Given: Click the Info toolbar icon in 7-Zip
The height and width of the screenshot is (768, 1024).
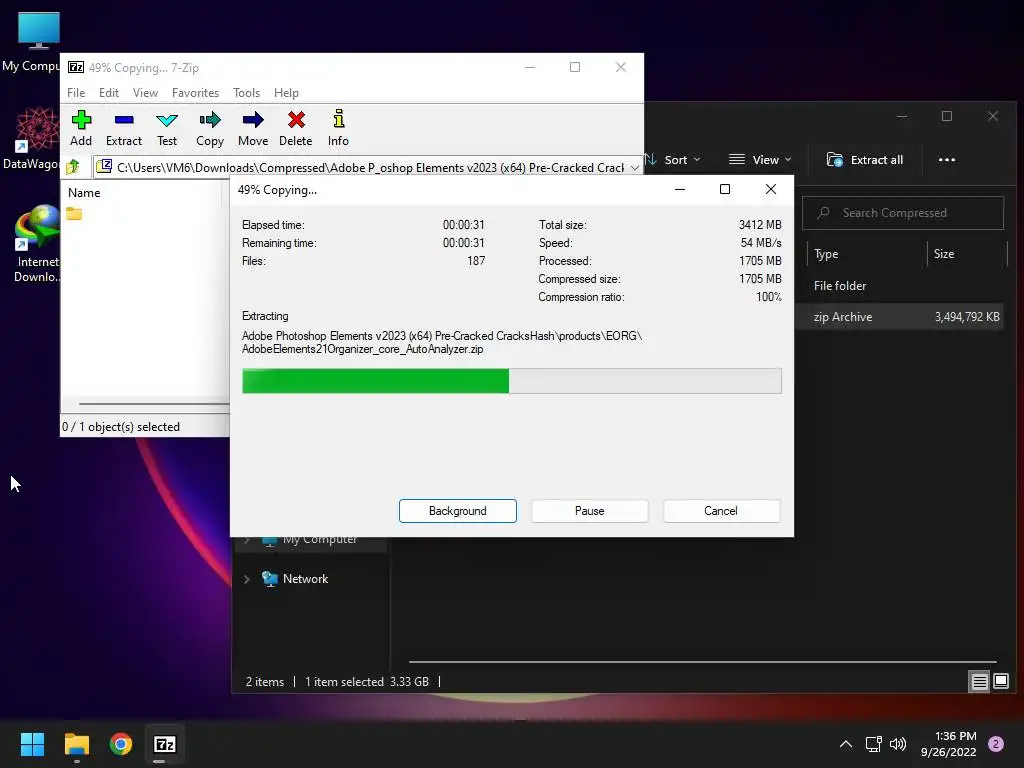Looking at the screenshot, I should click(x=338, y=128).
